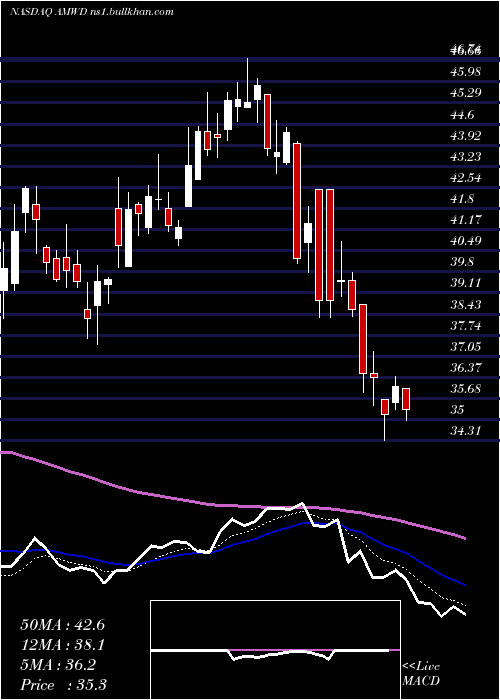Click the Price : 35.3 readout

point(63,684)
